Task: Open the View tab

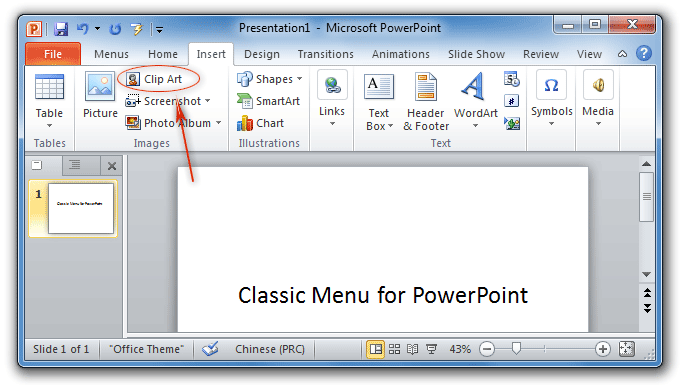Action: click(x=589, y=54)
